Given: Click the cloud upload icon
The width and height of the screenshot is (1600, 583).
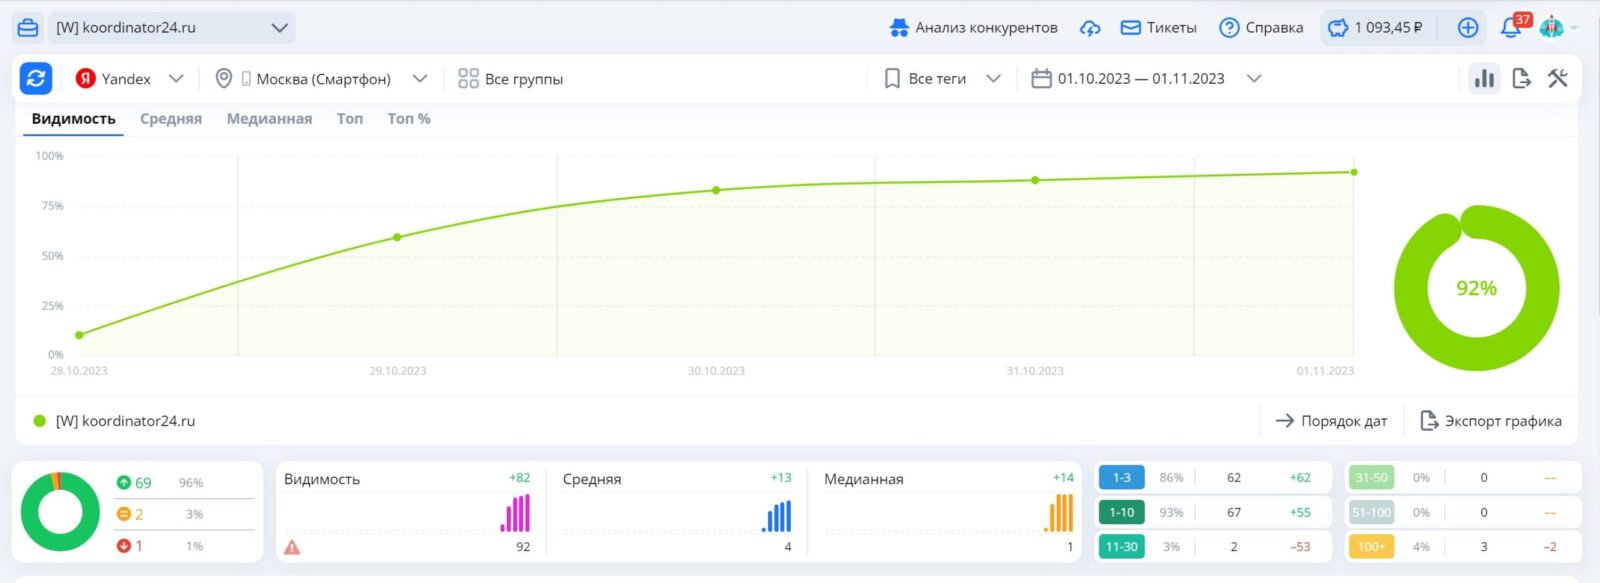Looking at the screenshot, I should (1090, 28).
